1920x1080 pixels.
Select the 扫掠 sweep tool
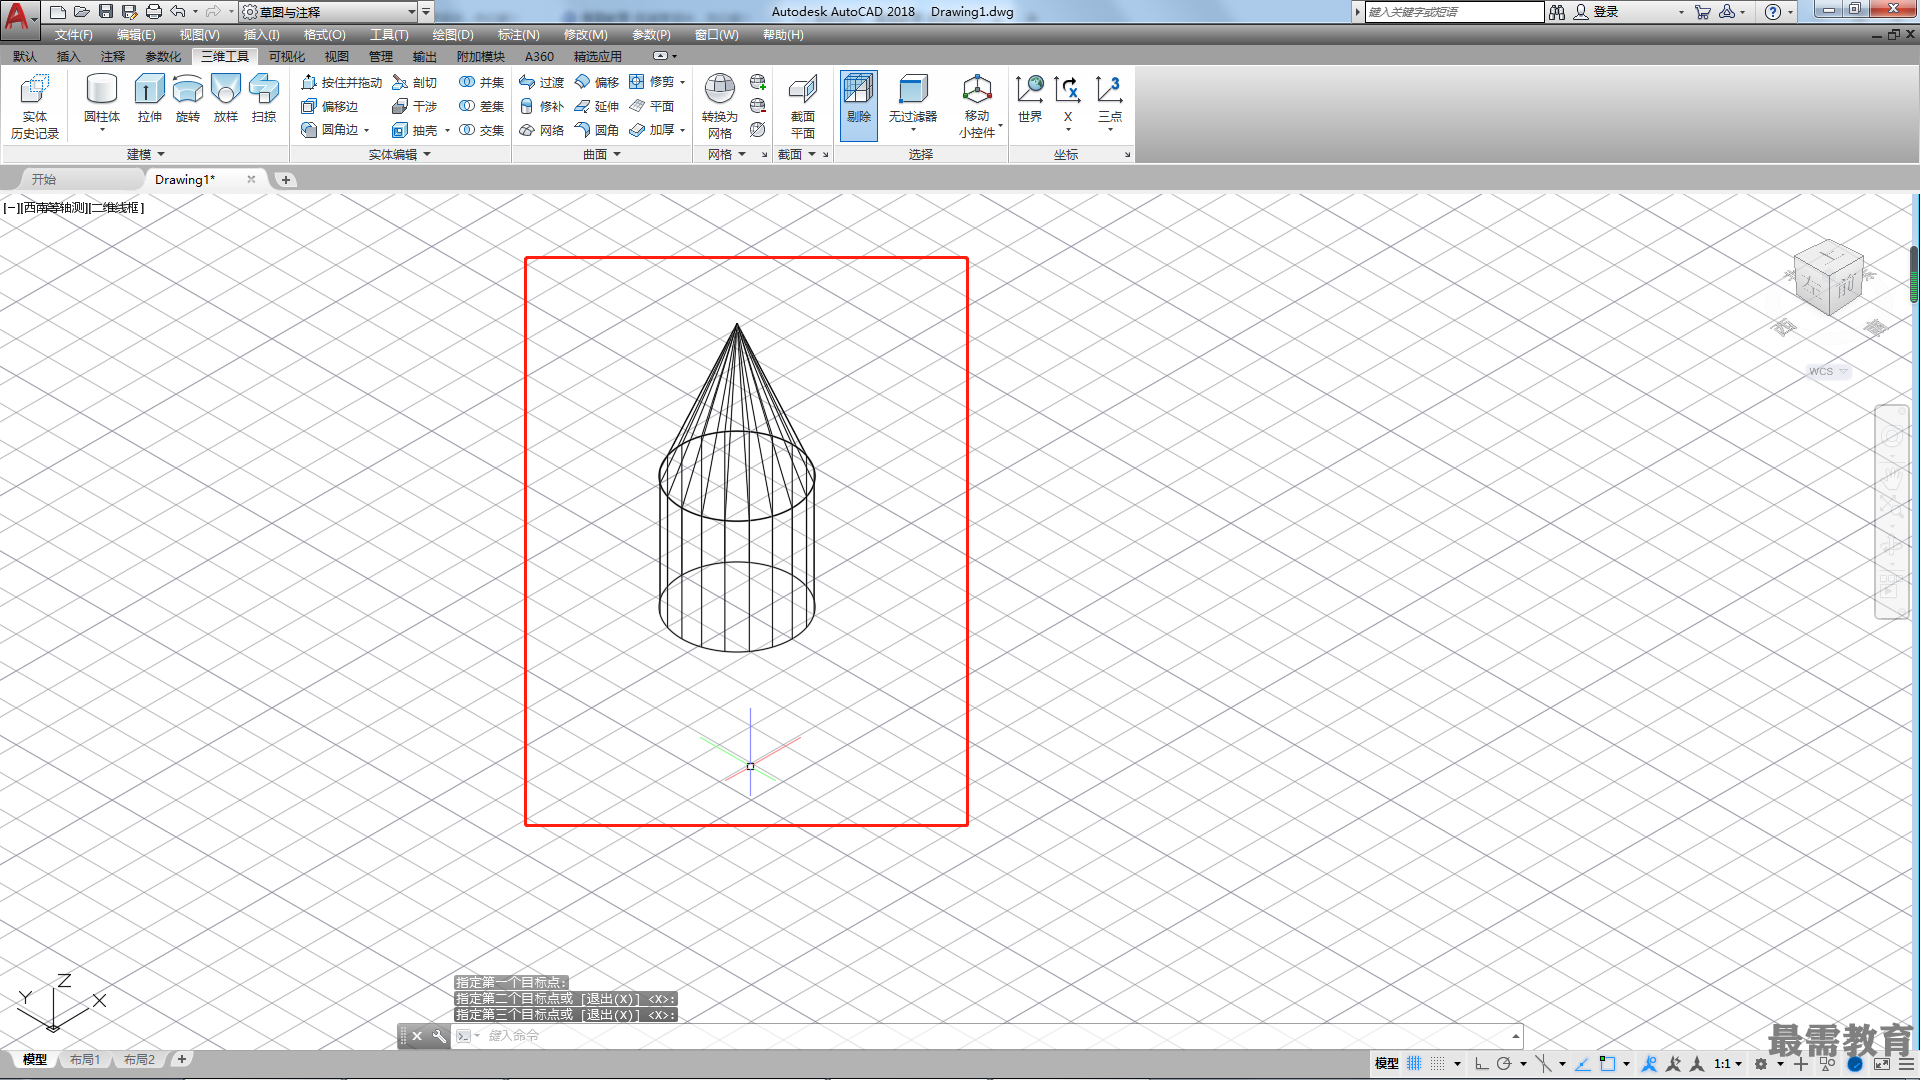point(264,100)
